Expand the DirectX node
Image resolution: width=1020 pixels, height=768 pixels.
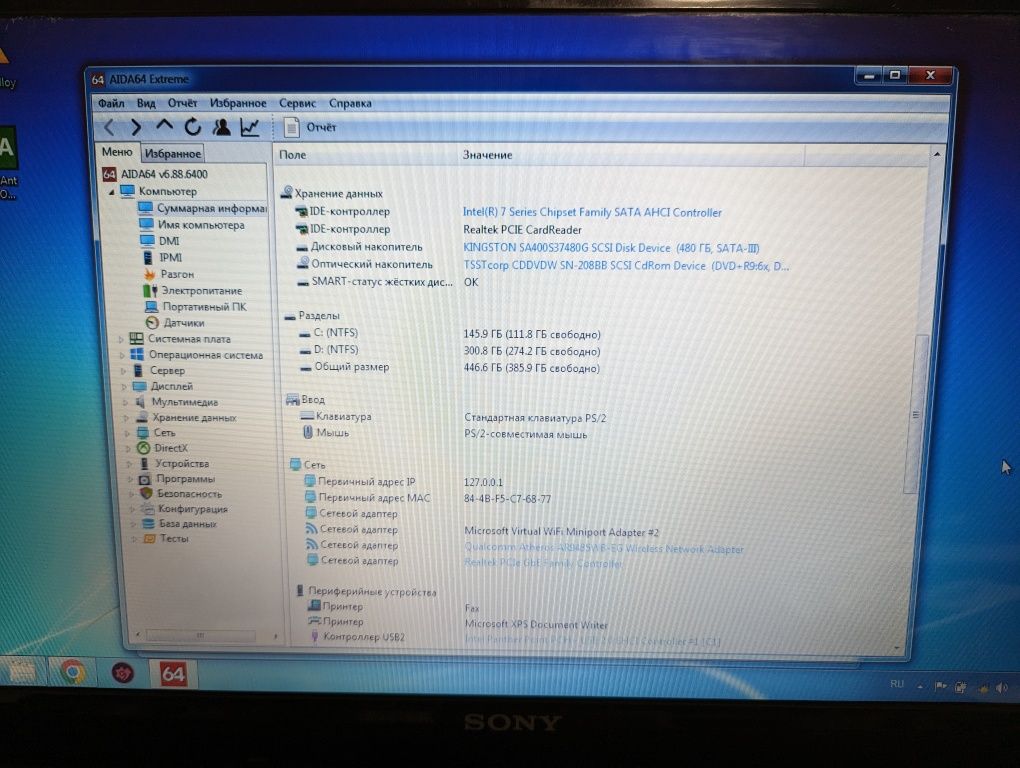tap(128, 449)
